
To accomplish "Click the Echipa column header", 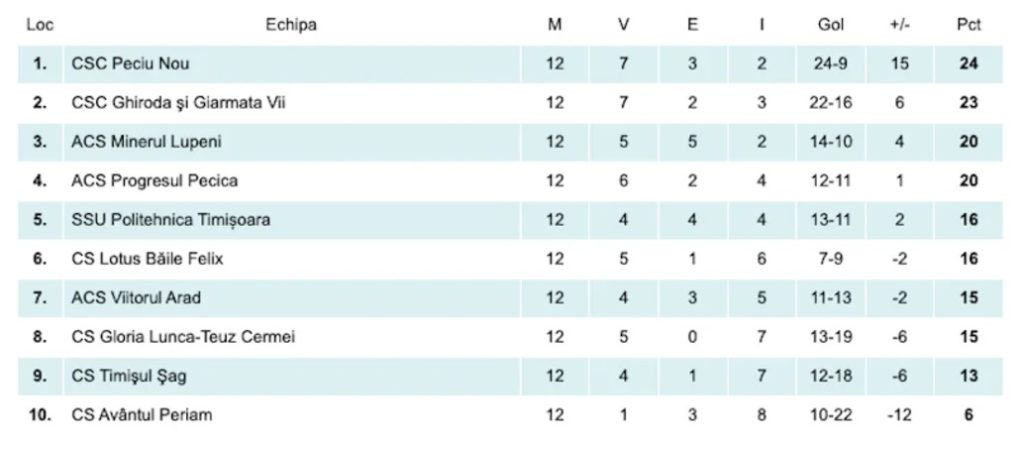I will pos(291,25).
